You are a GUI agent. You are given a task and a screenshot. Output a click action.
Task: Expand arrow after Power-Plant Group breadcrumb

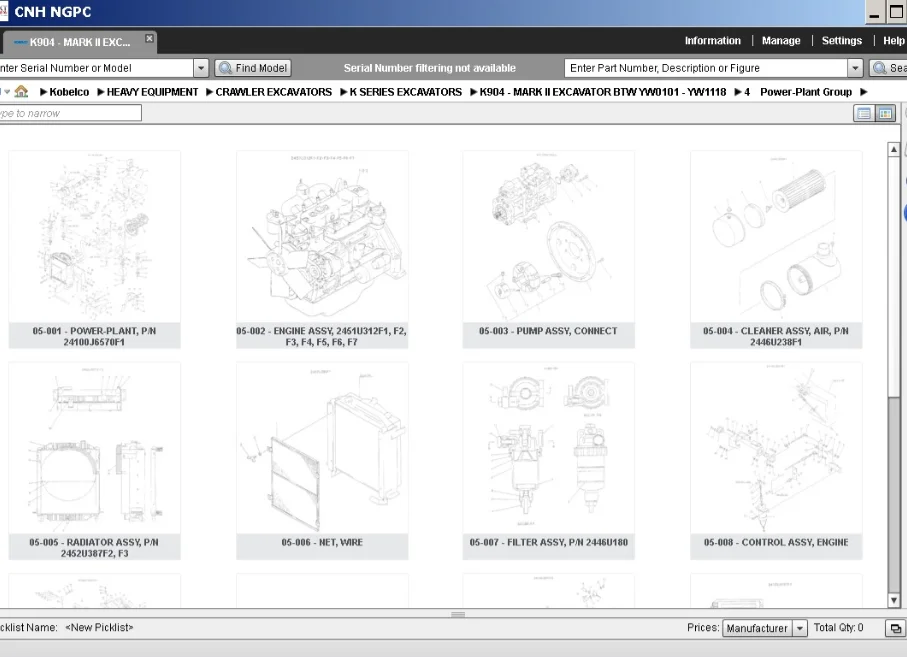pos(864,92)
